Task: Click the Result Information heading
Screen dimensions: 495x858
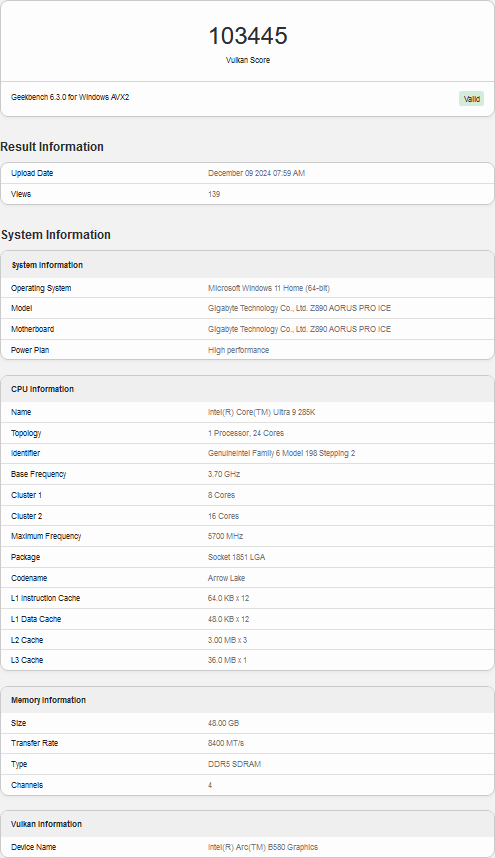Action: coord(52,147)
